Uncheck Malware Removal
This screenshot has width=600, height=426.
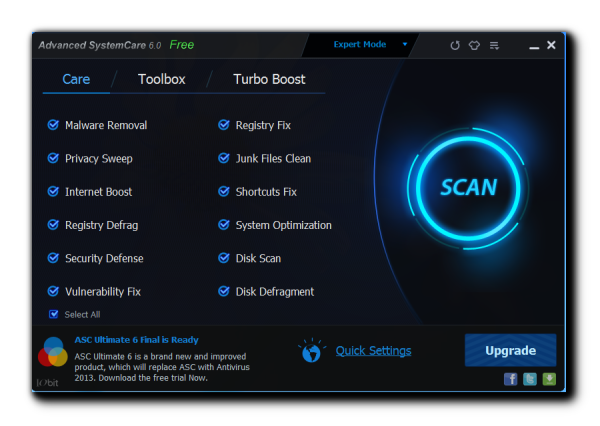click(x=53, y=125)
